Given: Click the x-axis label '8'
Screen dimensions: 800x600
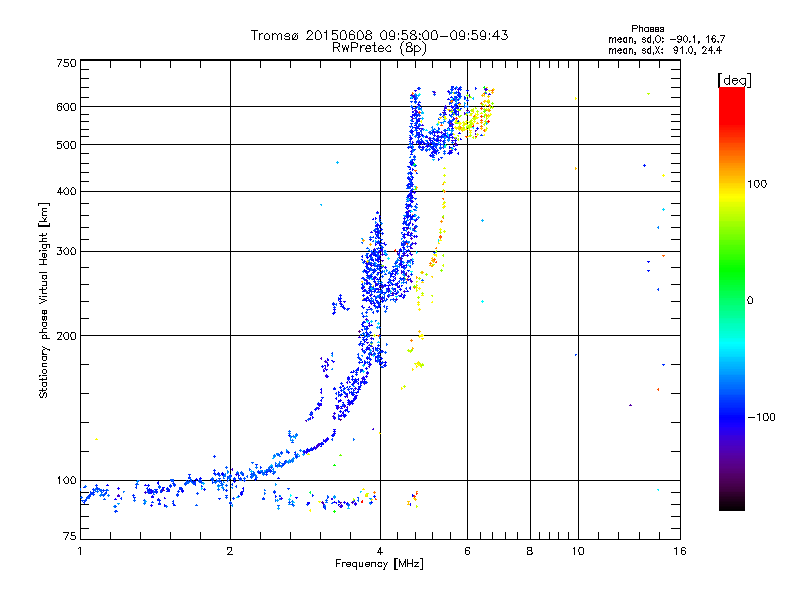Looking at the screenshot, I should (x=530, y=551).
